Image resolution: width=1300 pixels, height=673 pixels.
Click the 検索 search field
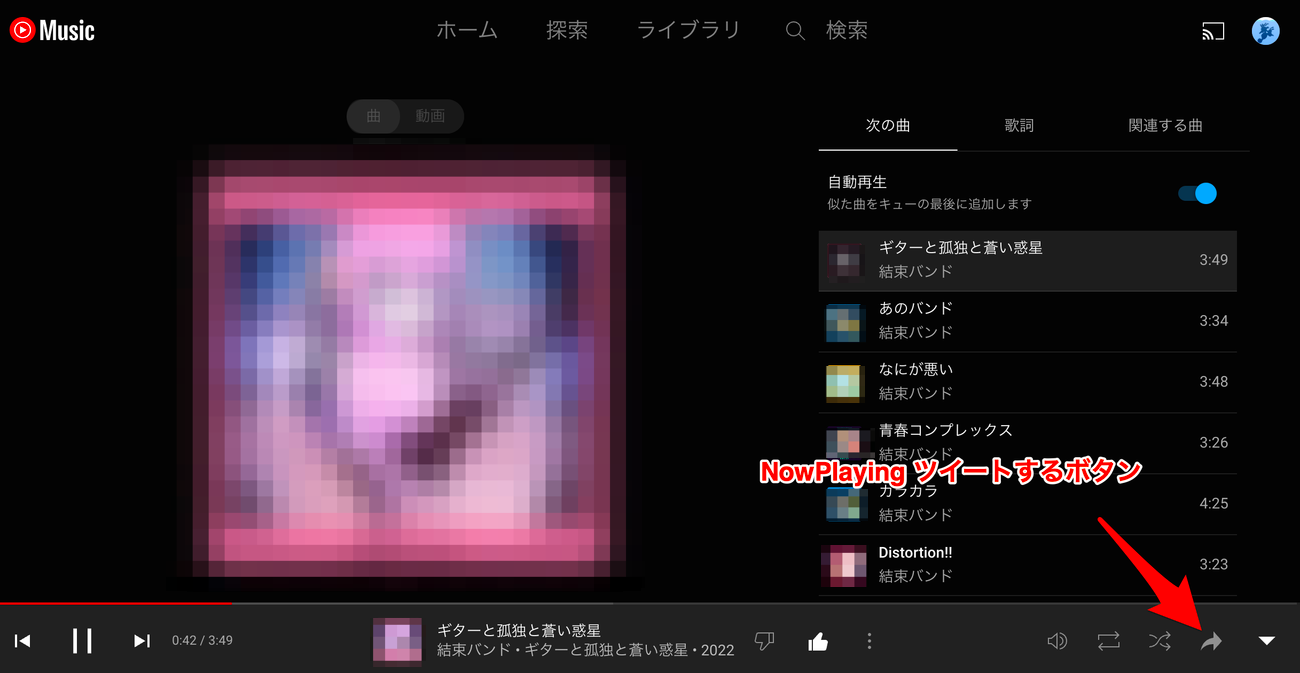click(847, 31)
